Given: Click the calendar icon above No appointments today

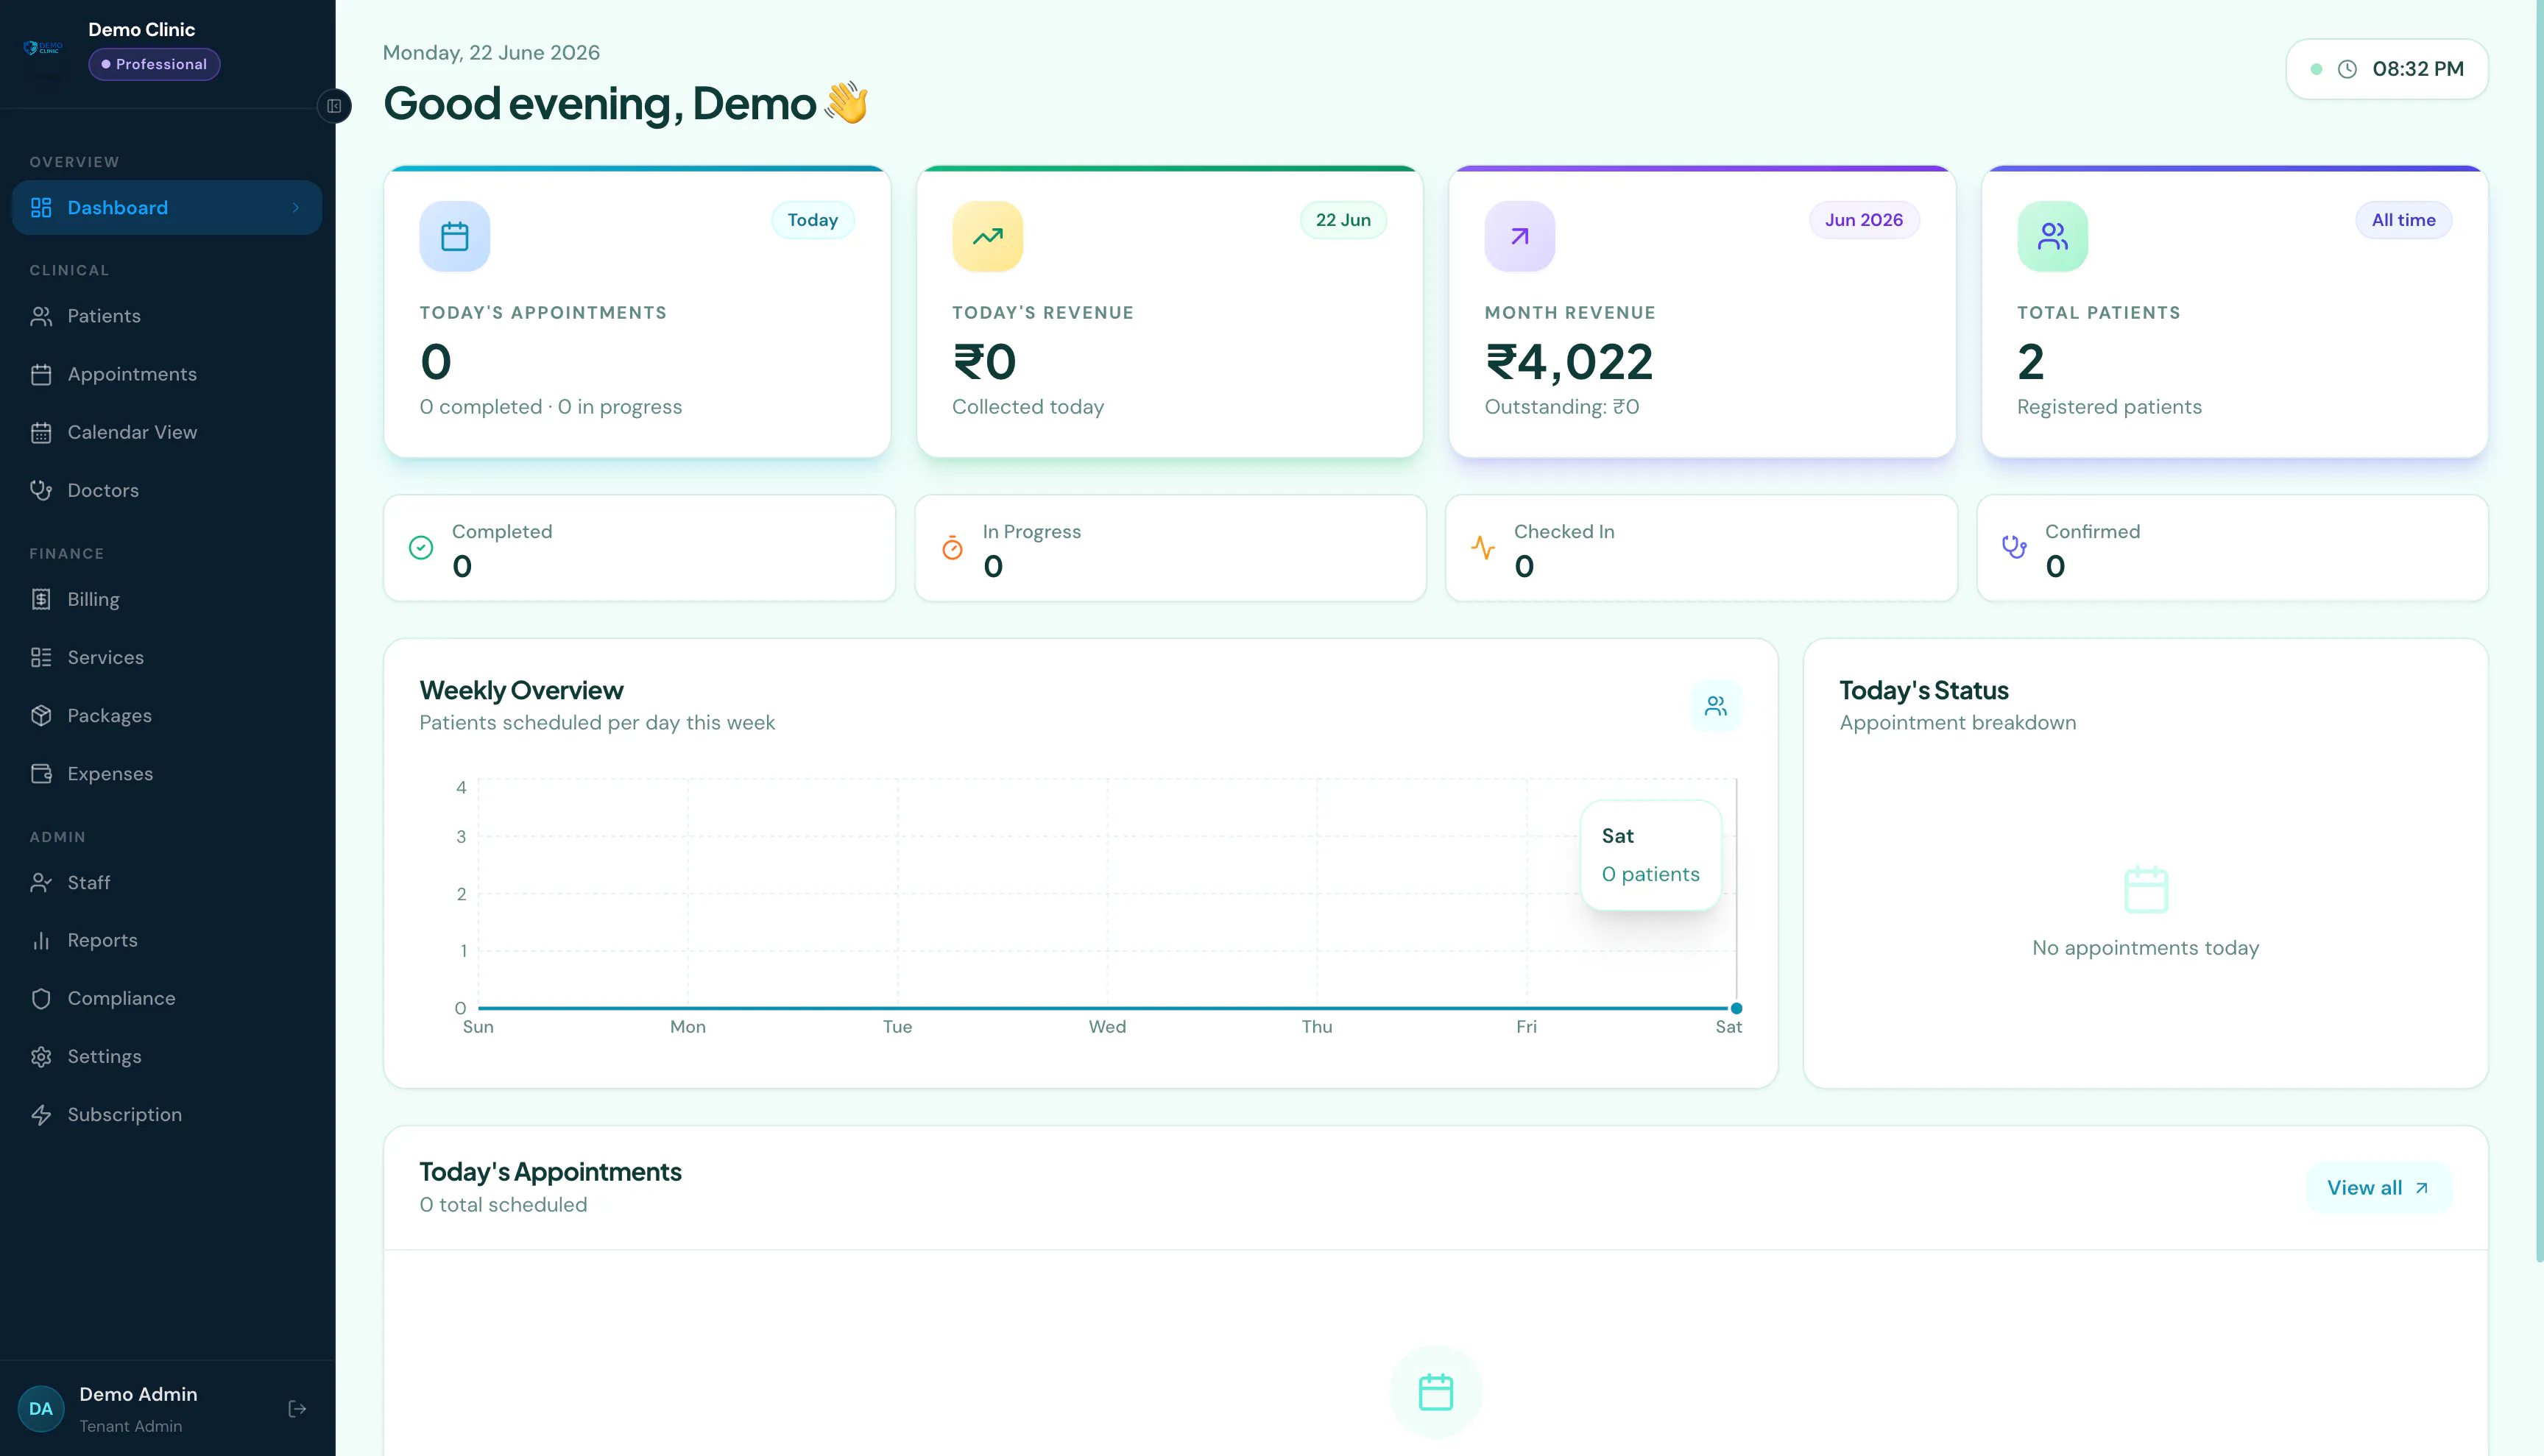Looking at the screenshot, I should tap(2146, 889).
